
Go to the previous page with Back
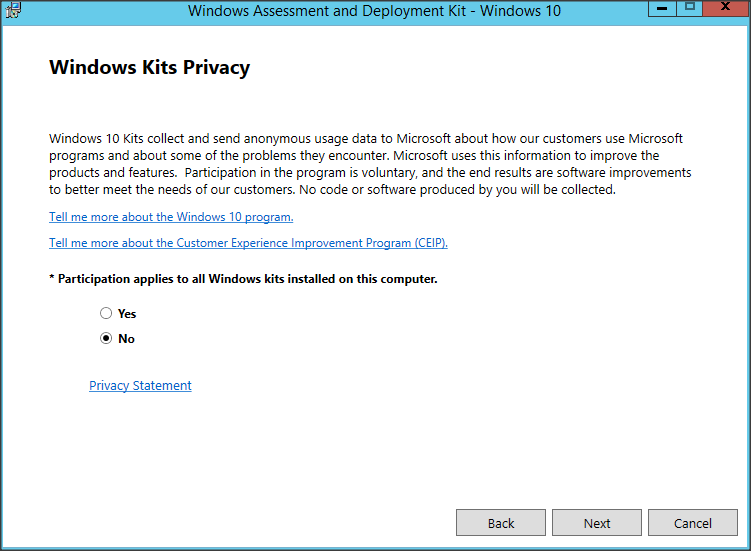point(501,523)
